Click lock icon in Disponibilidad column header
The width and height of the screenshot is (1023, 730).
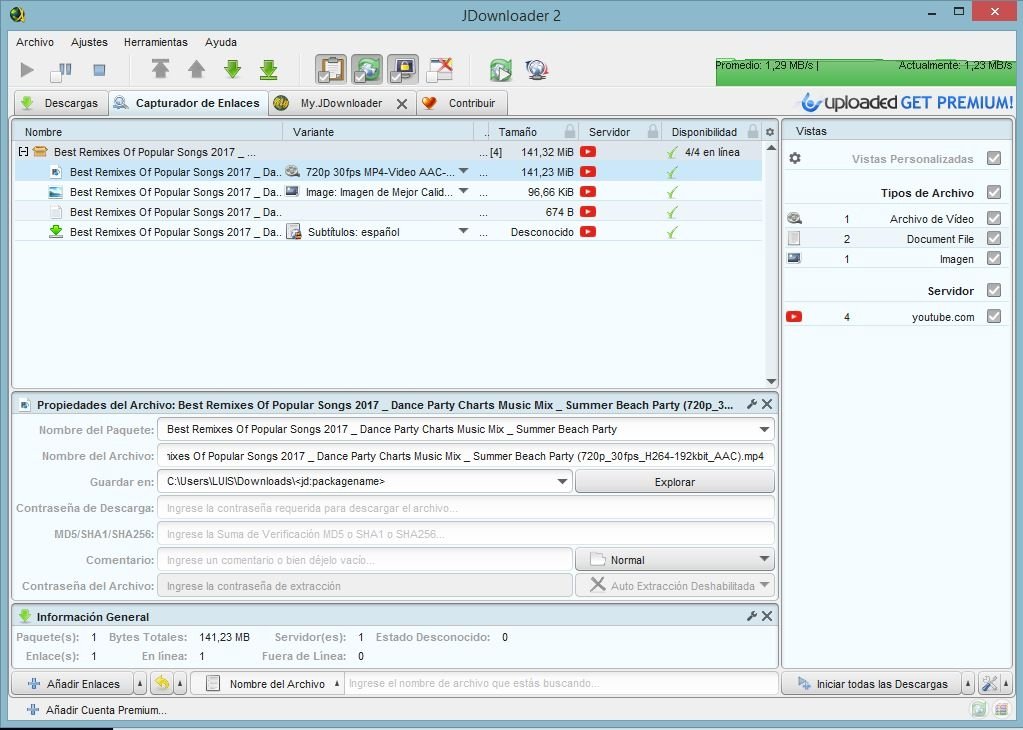coord(753,131)
